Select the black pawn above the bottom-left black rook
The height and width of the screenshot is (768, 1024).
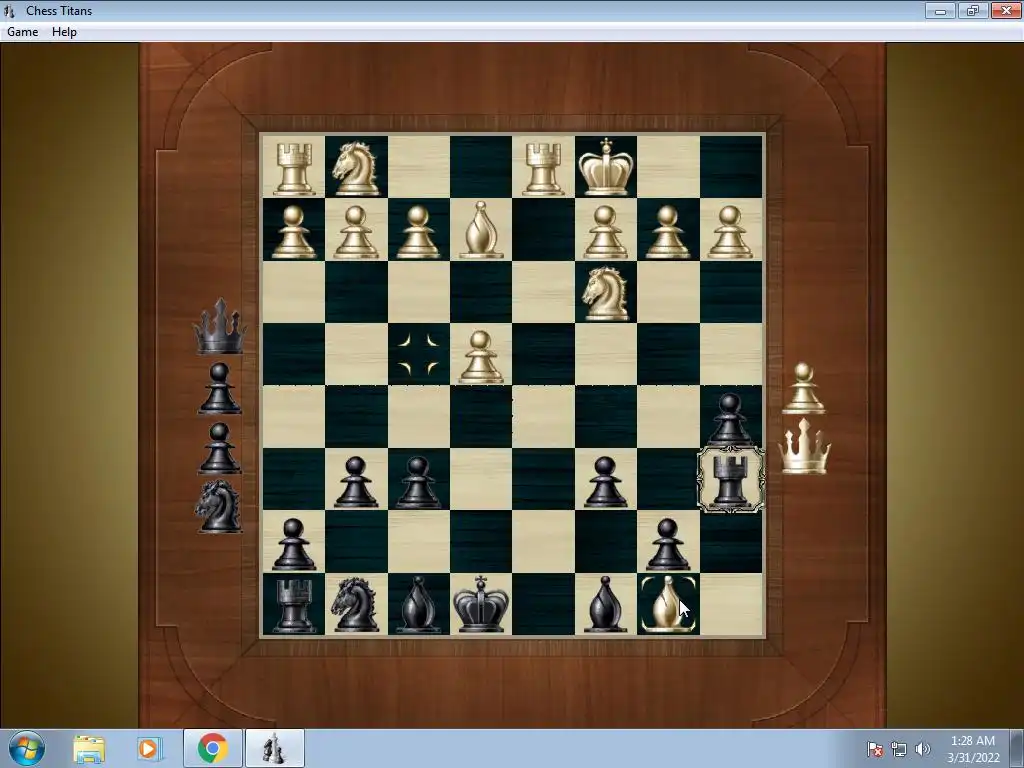293,544
